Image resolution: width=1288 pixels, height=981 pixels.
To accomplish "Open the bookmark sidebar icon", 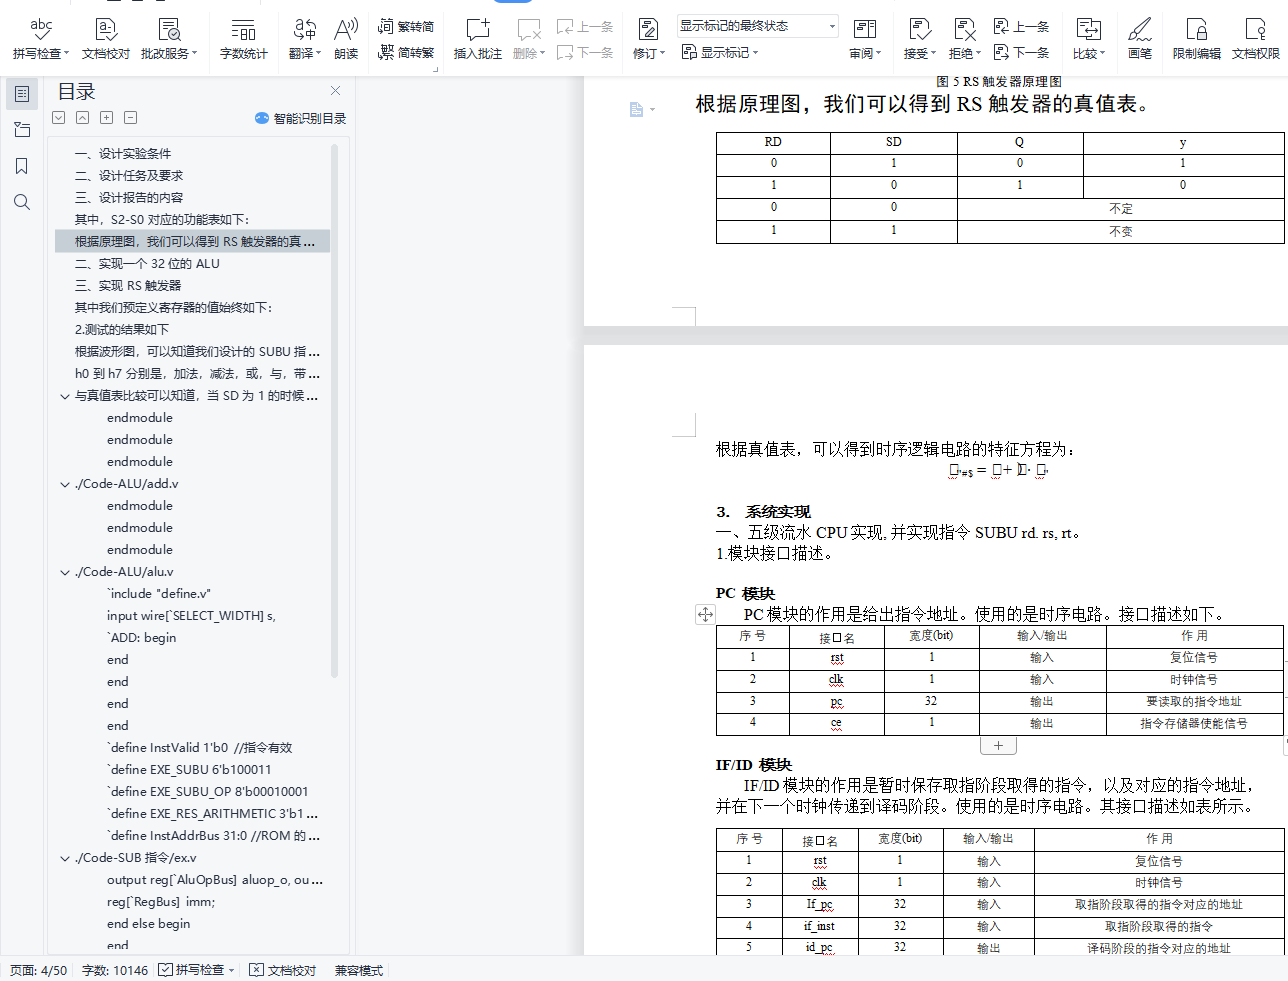I will pos(22,166).
